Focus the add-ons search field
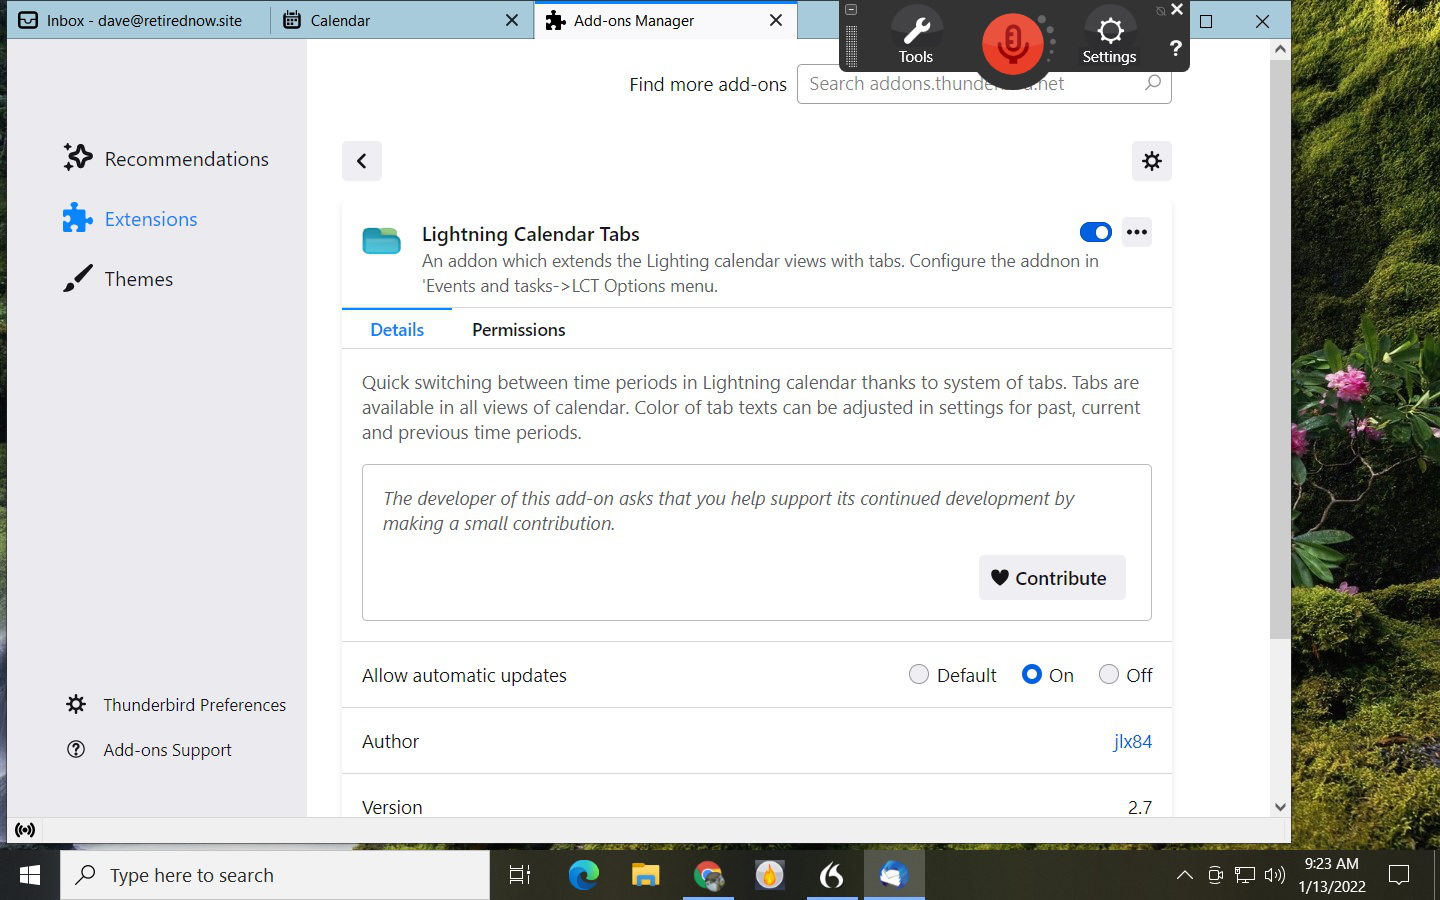 click(984, 84)
